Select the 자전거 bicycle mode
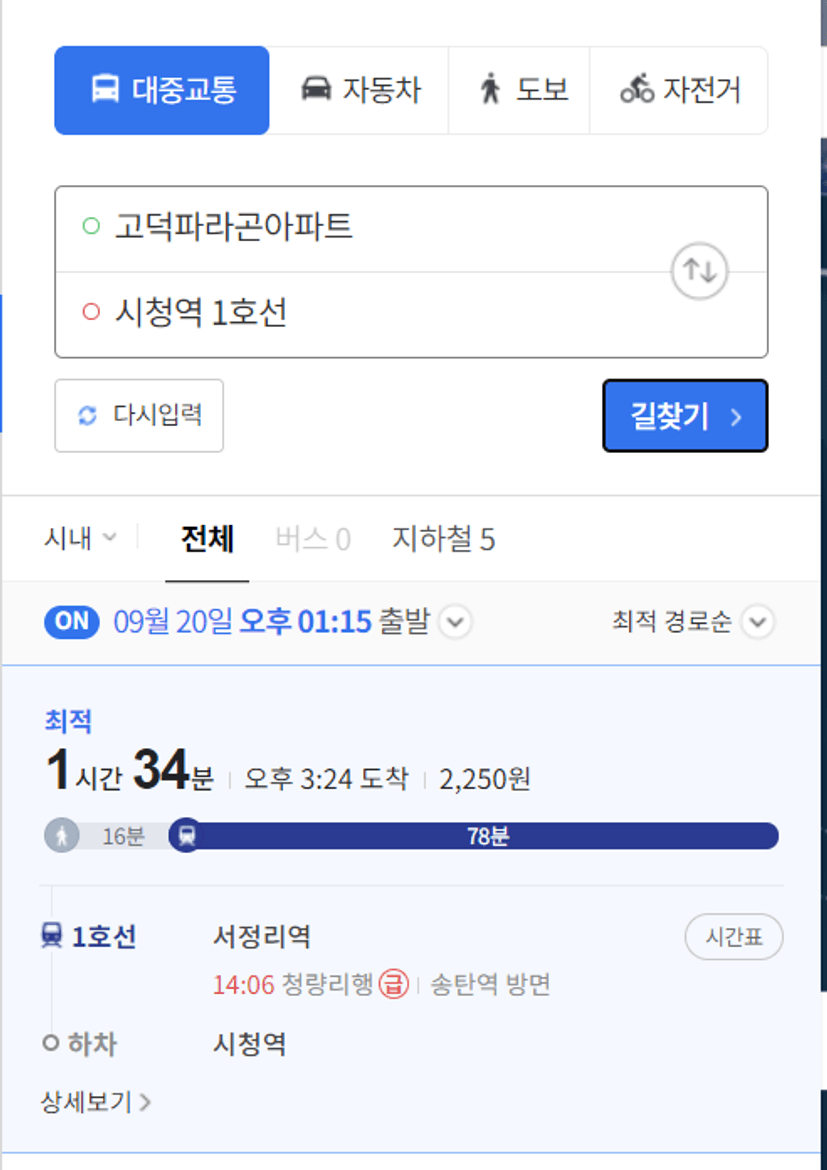This screenshot has width=827, height=1170. click(678, 90)
